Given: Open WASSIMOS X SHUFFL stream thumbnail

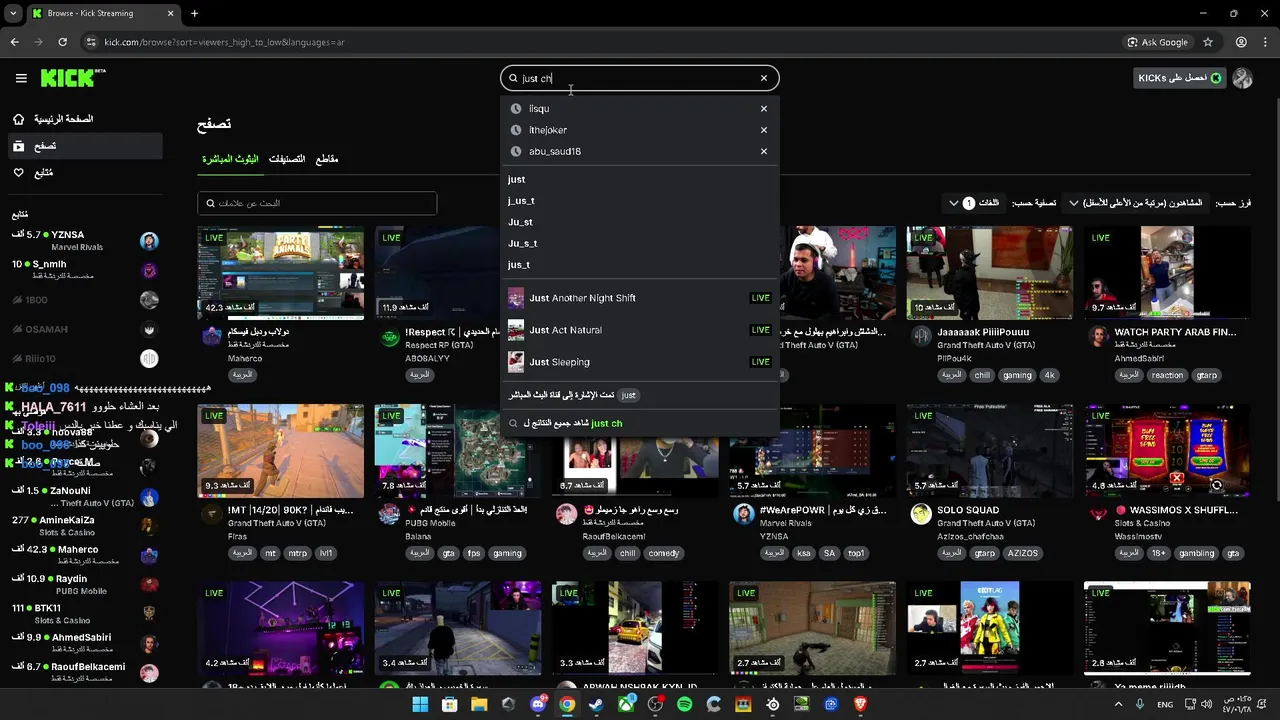Looking at the screenshot, I should pos(1167,451).
